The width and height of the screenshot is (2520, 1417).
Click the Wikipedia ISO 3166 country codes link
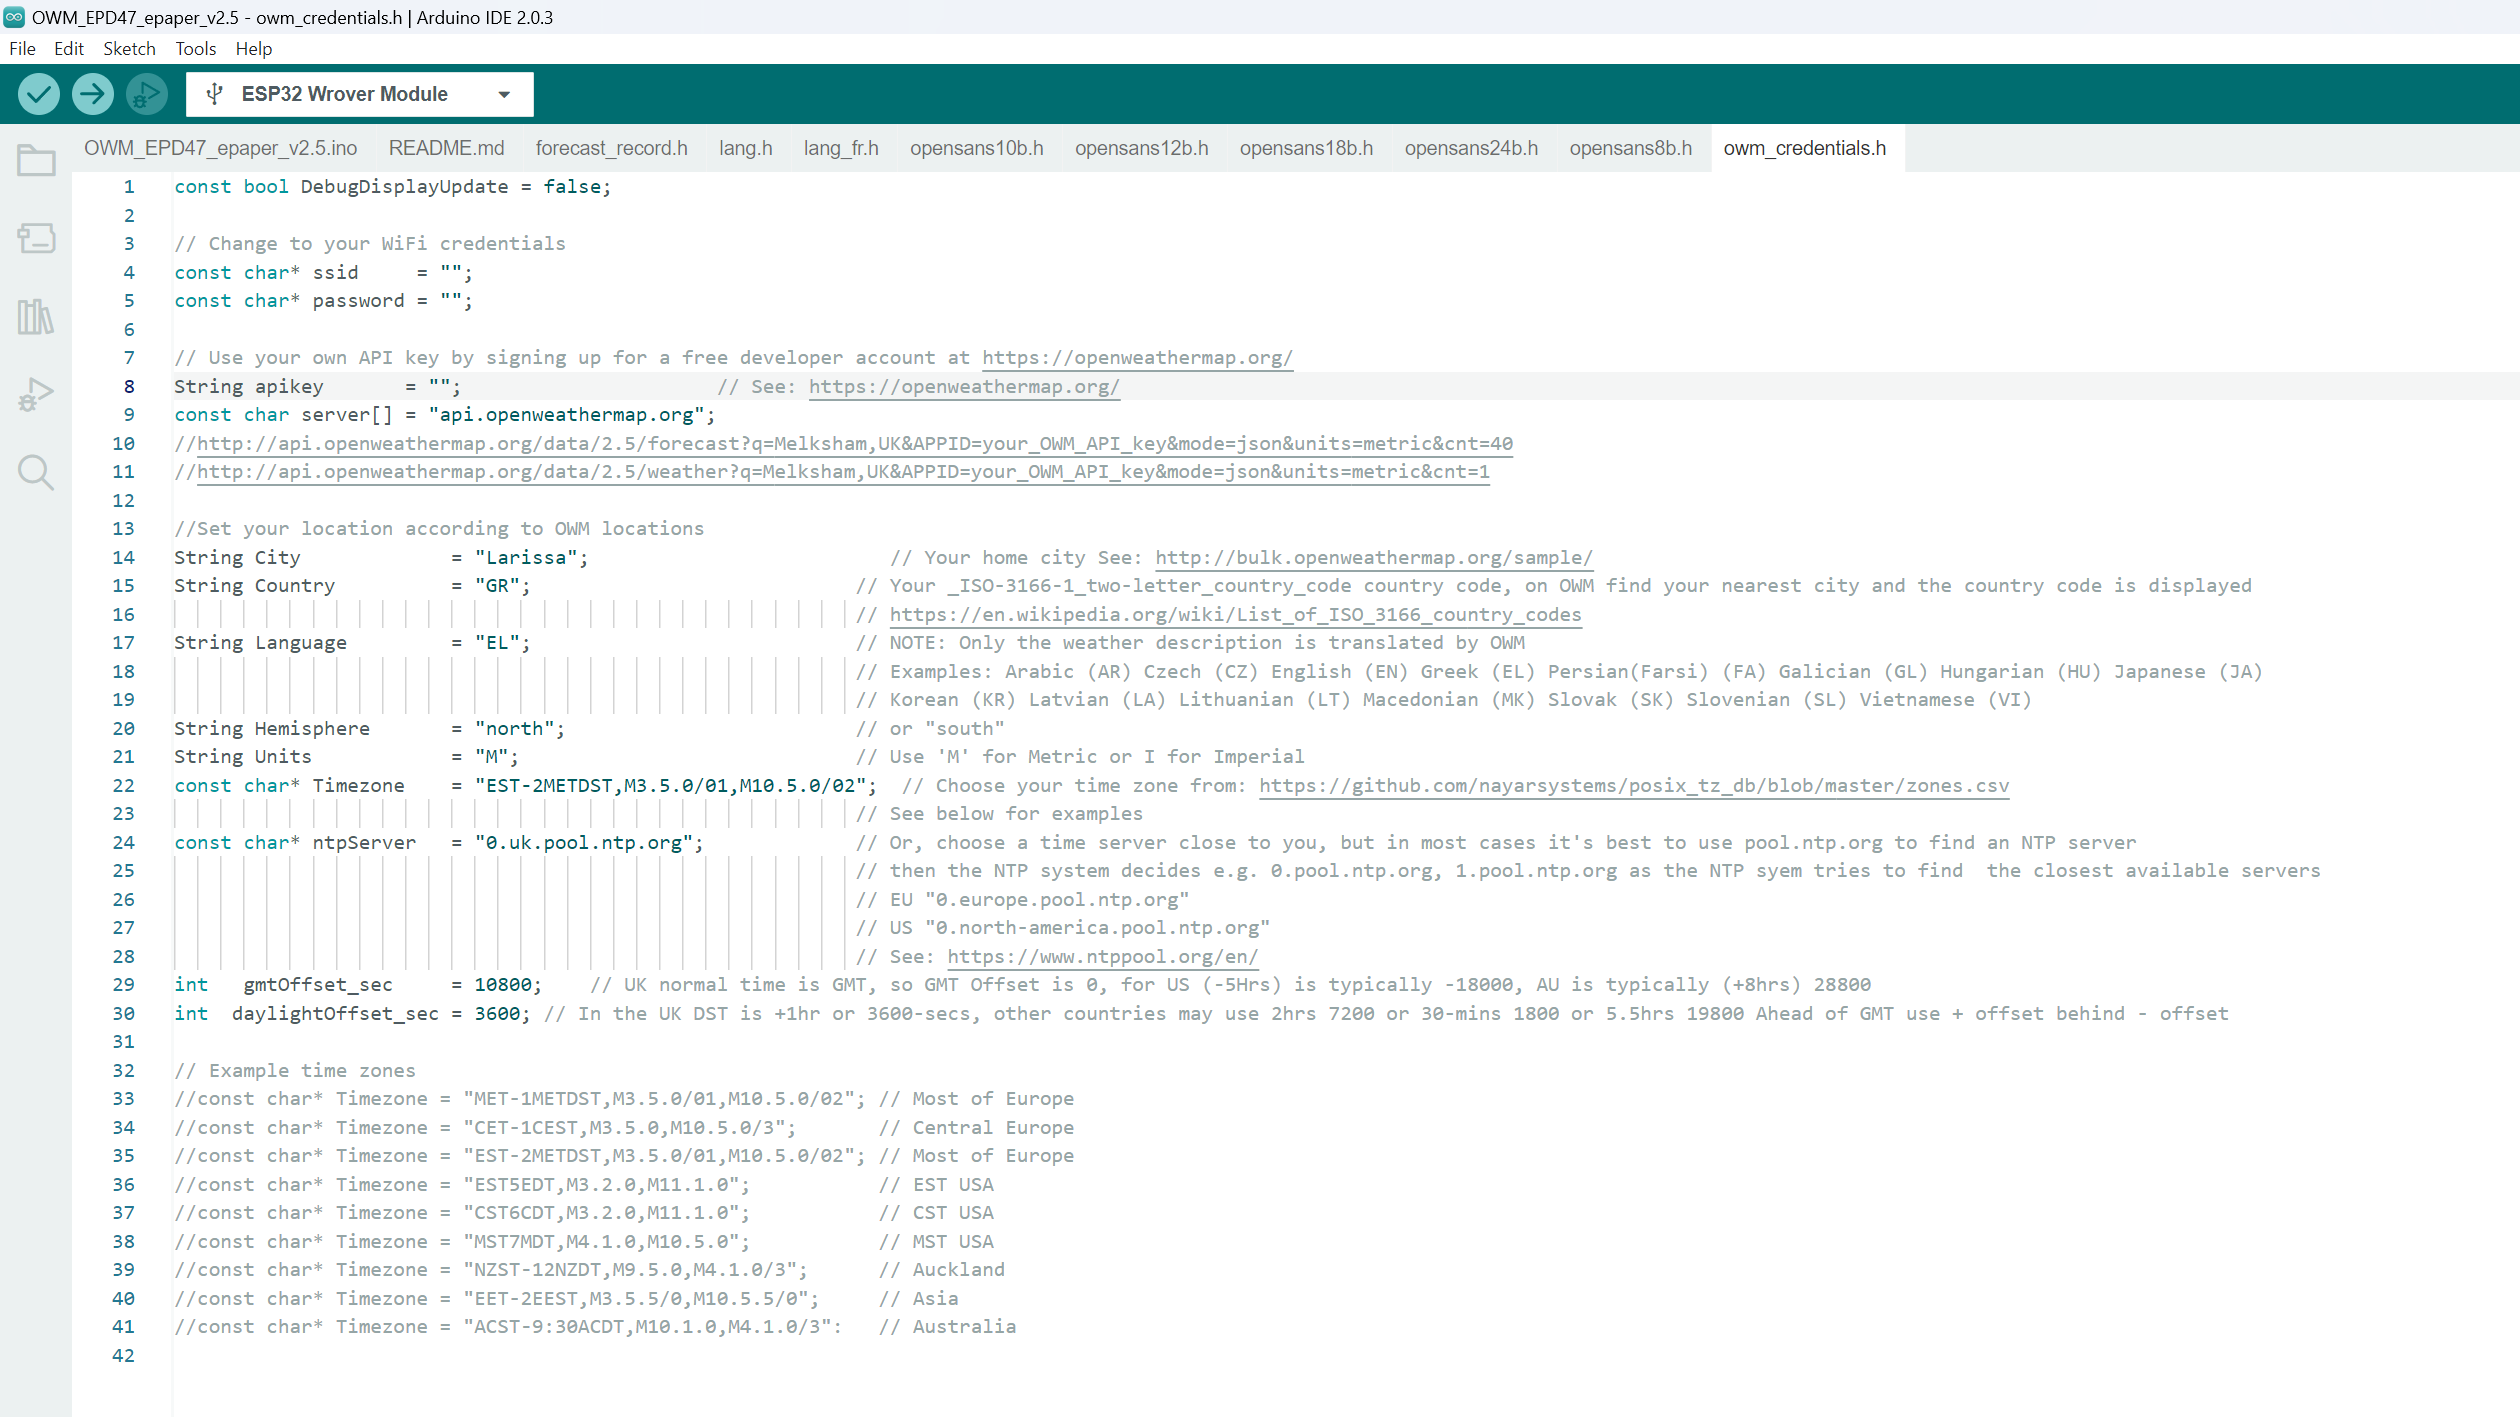tap(1235, 614)
